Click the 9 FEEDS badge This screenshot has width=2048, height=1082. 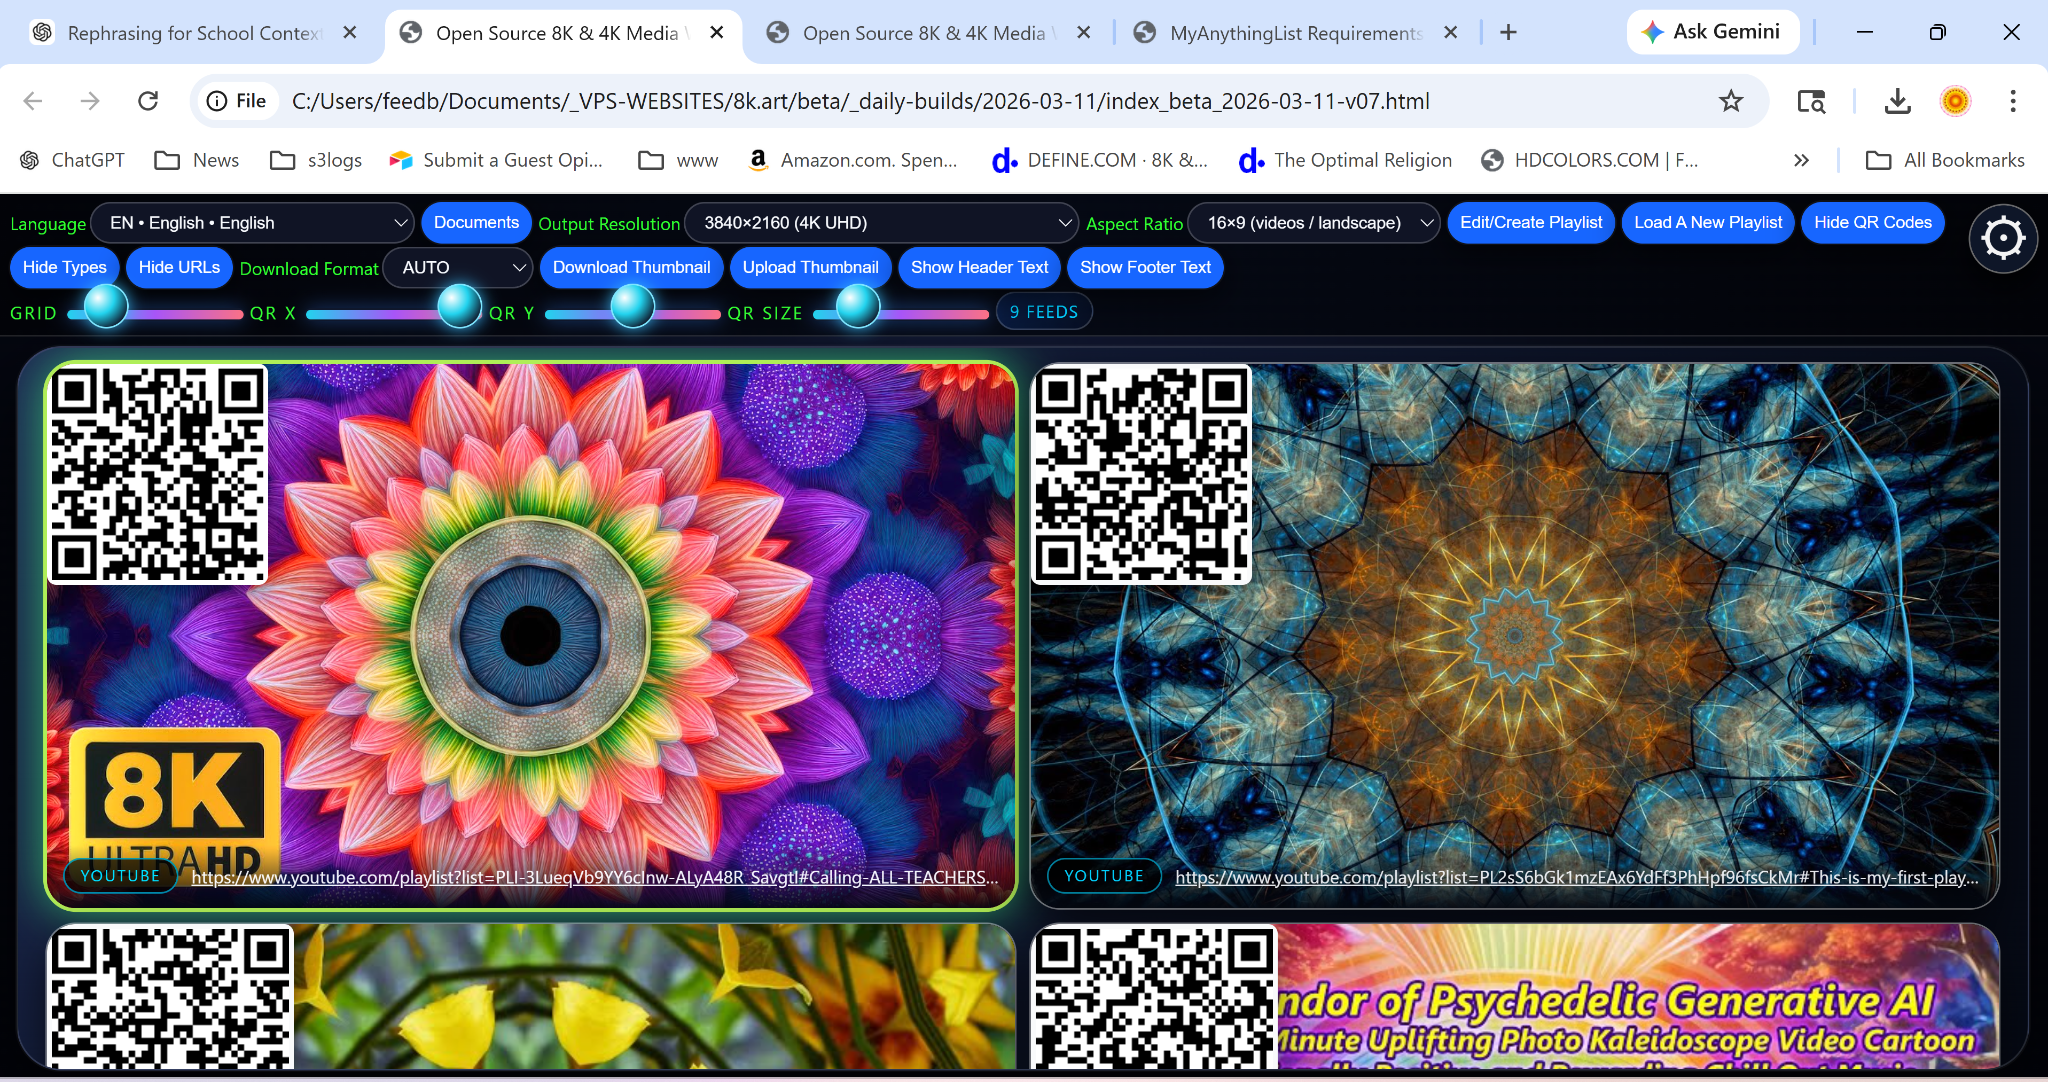[1044, 312]
